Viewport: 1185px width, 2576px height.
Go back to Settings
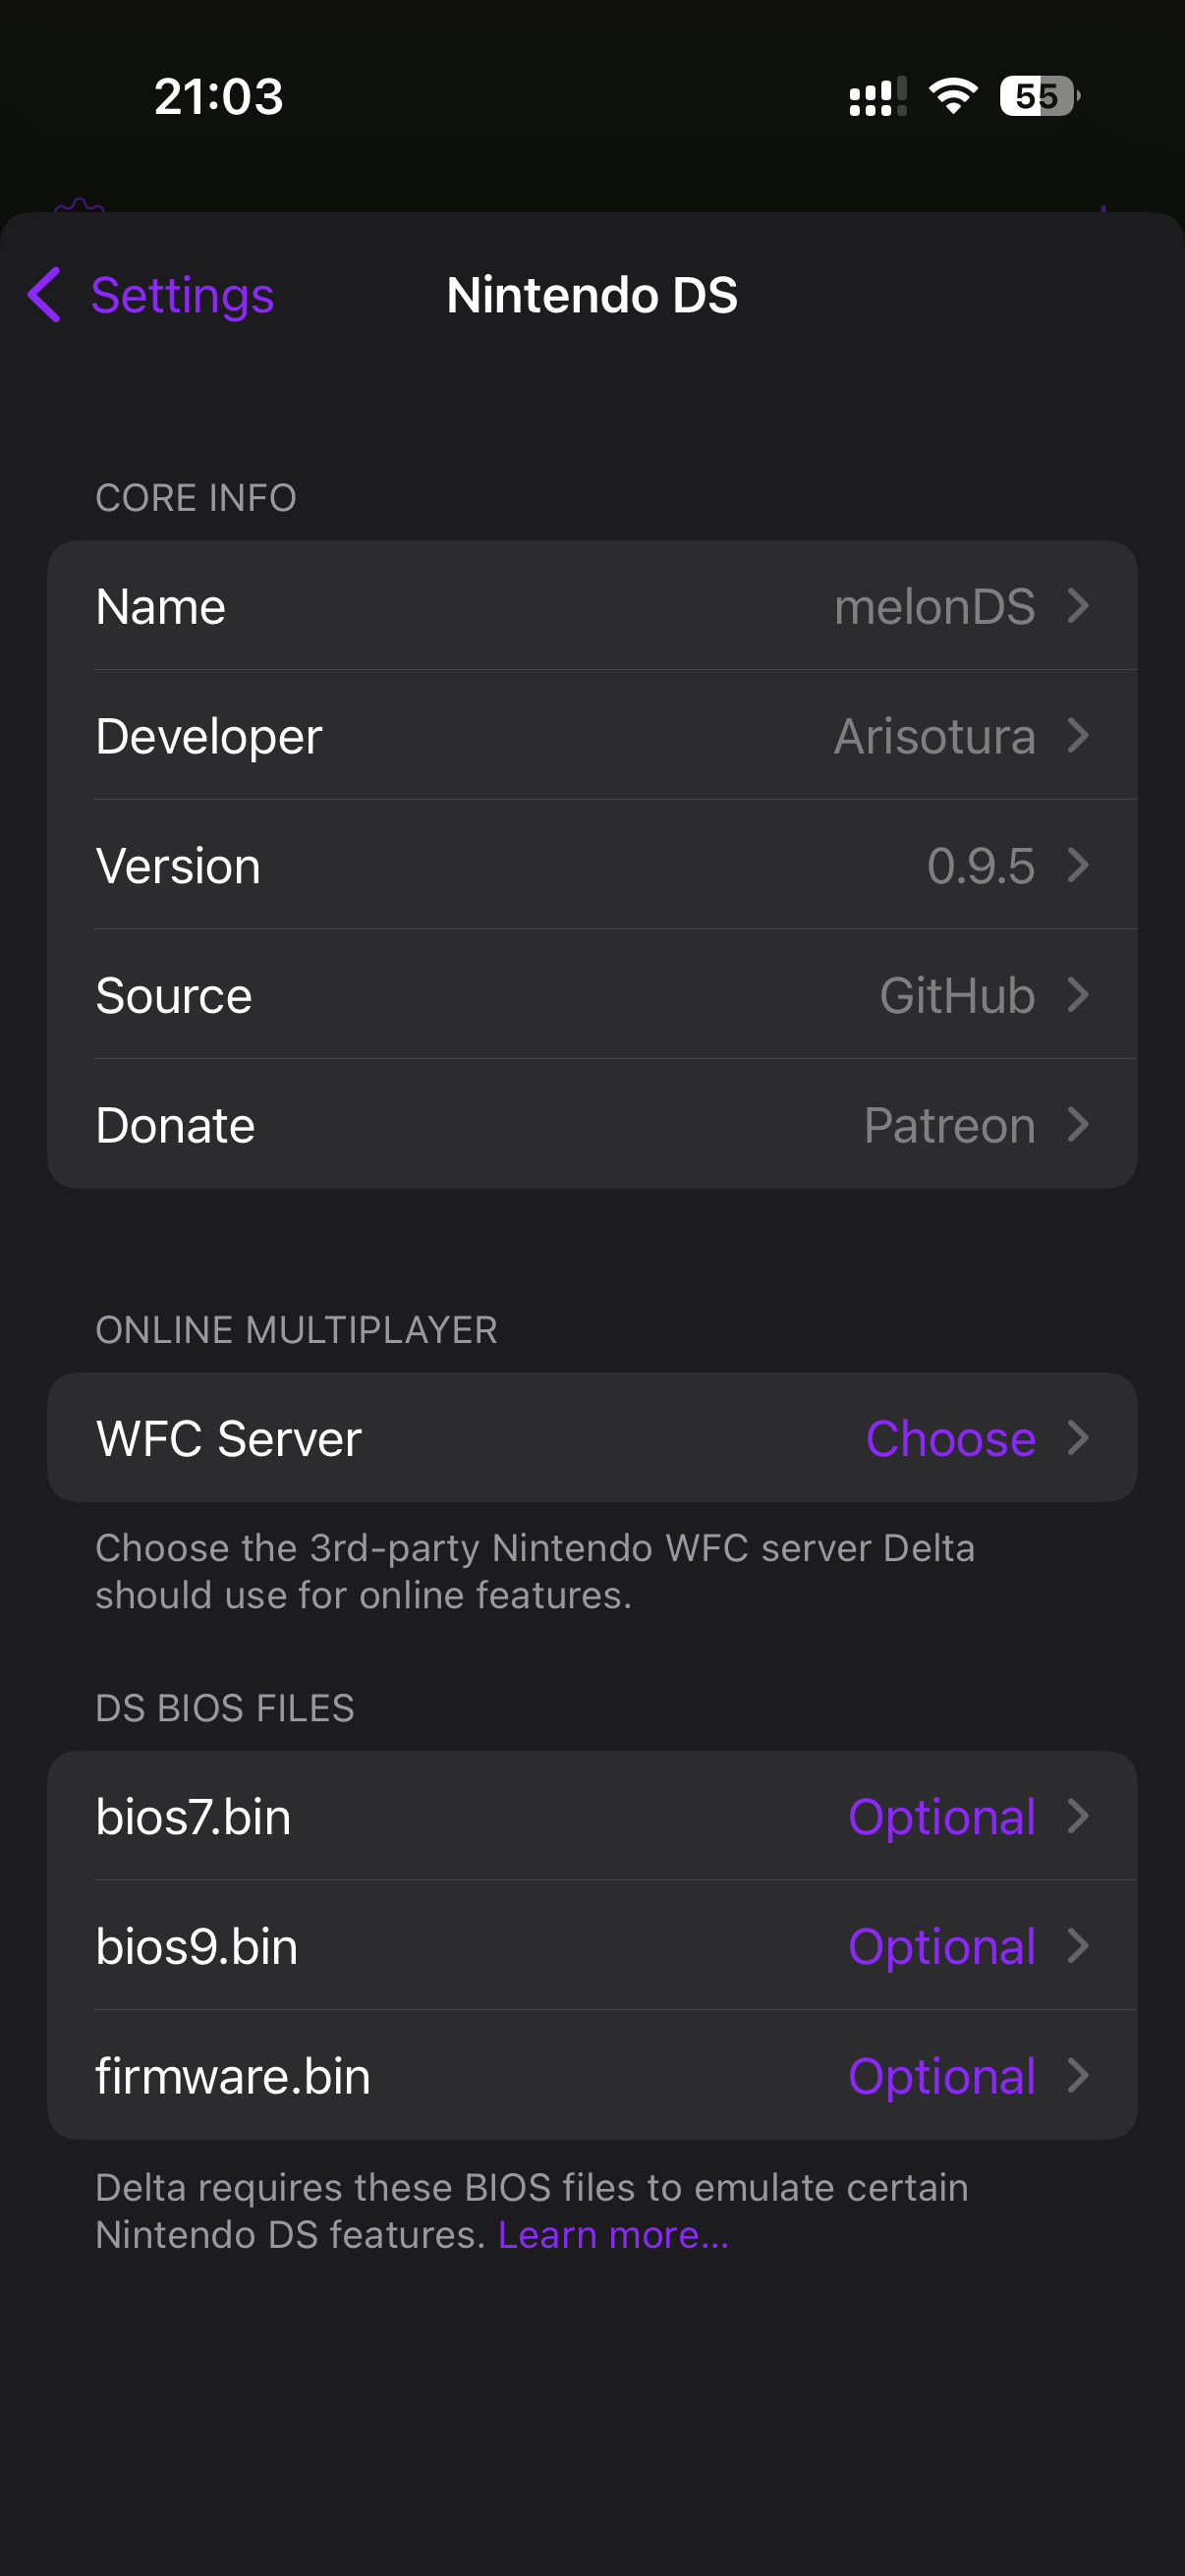pos(181,295)
